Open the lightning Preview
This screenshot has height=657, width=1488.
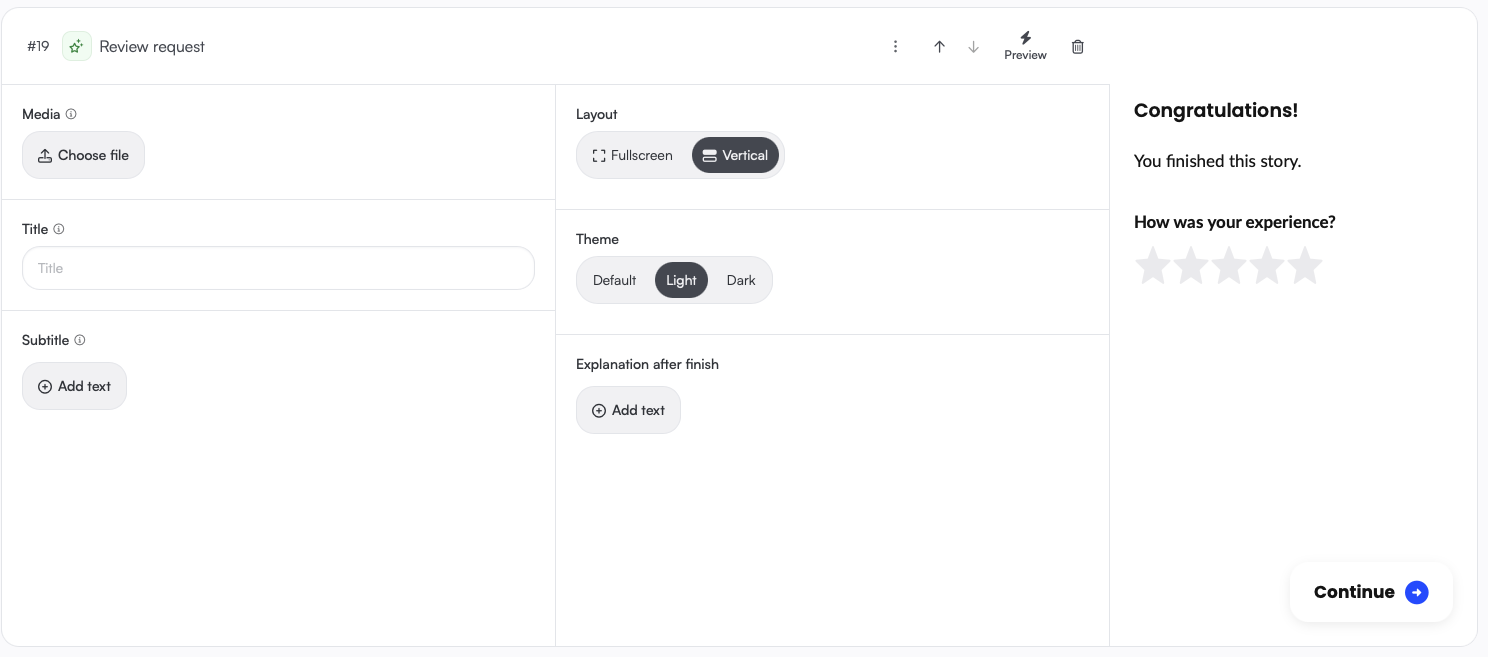1025,46
